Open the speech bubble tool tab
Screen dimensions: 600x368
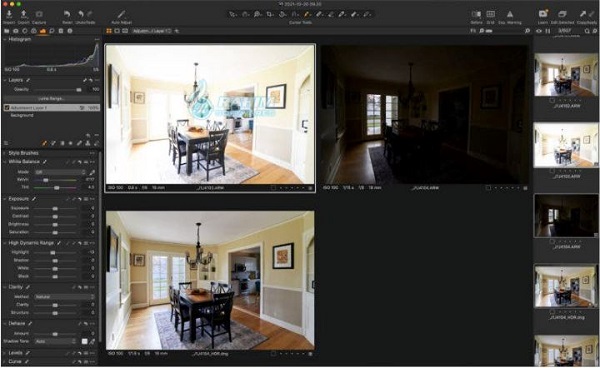52,31
